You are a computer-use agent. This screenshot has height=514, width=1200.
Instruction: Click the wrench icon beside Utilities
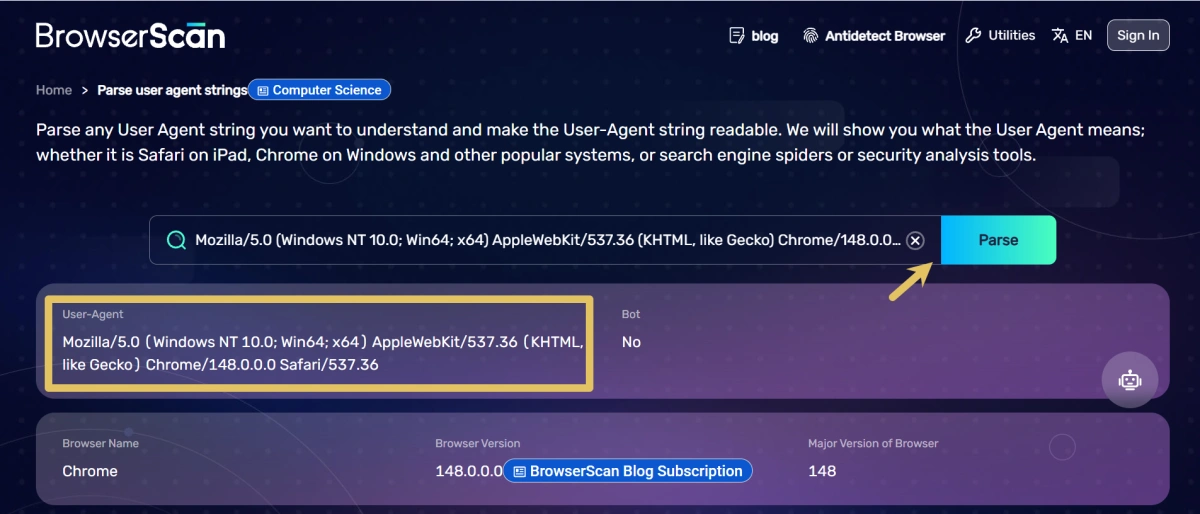coord(973,35)
